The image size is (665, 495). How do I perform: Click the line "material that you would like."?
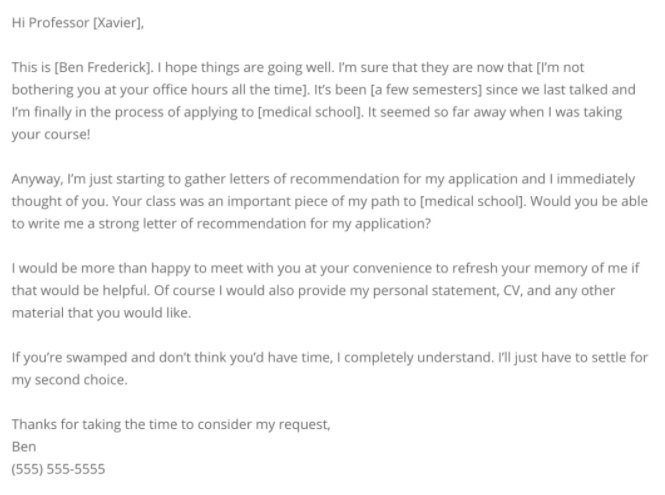tap(101, 313)
